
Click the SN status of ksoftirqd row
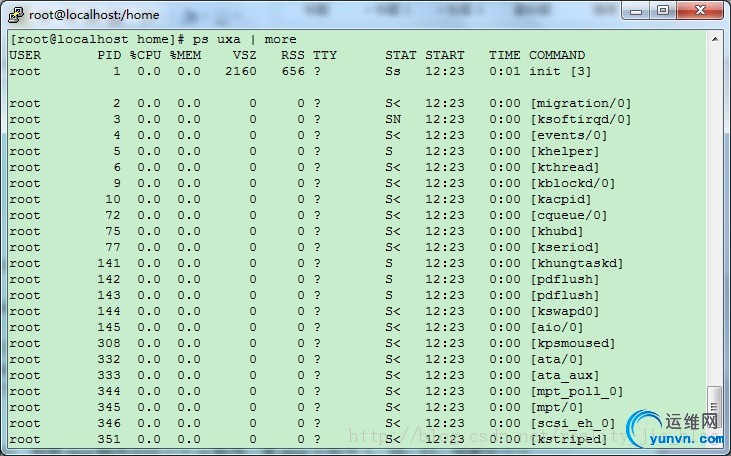click(393, 119)
